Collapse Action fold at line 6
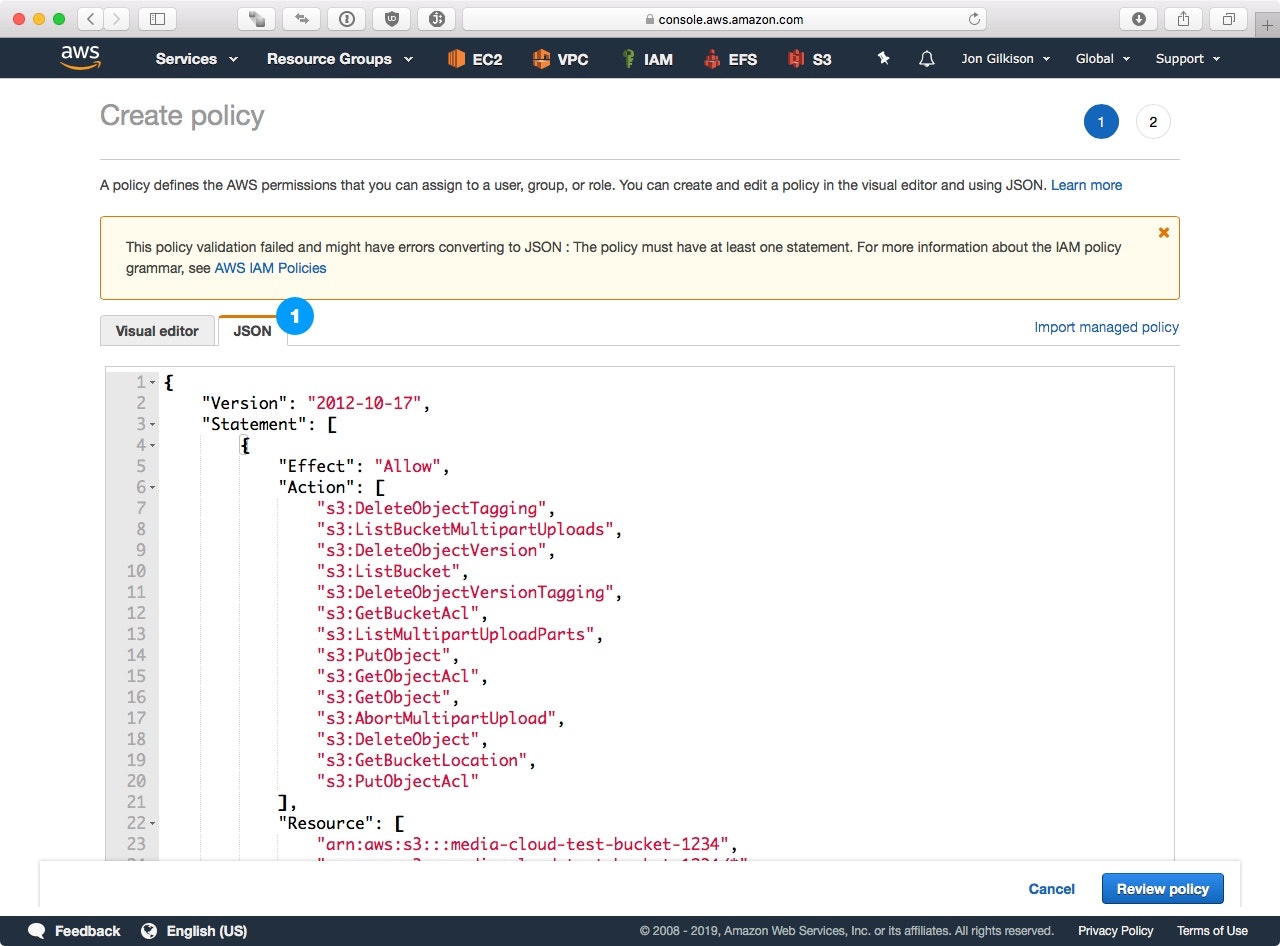Screen dimensions: 1280x946 coord(152,488)
